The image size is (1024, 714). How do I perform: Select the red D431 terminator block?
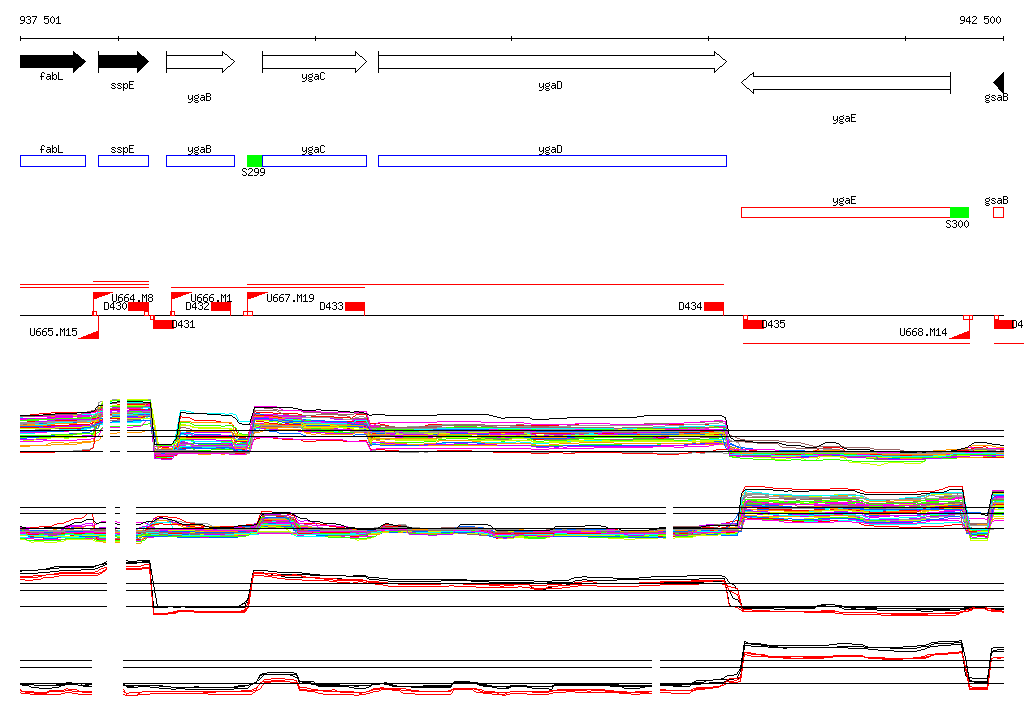pyautogui.click(x=163, y=324)
